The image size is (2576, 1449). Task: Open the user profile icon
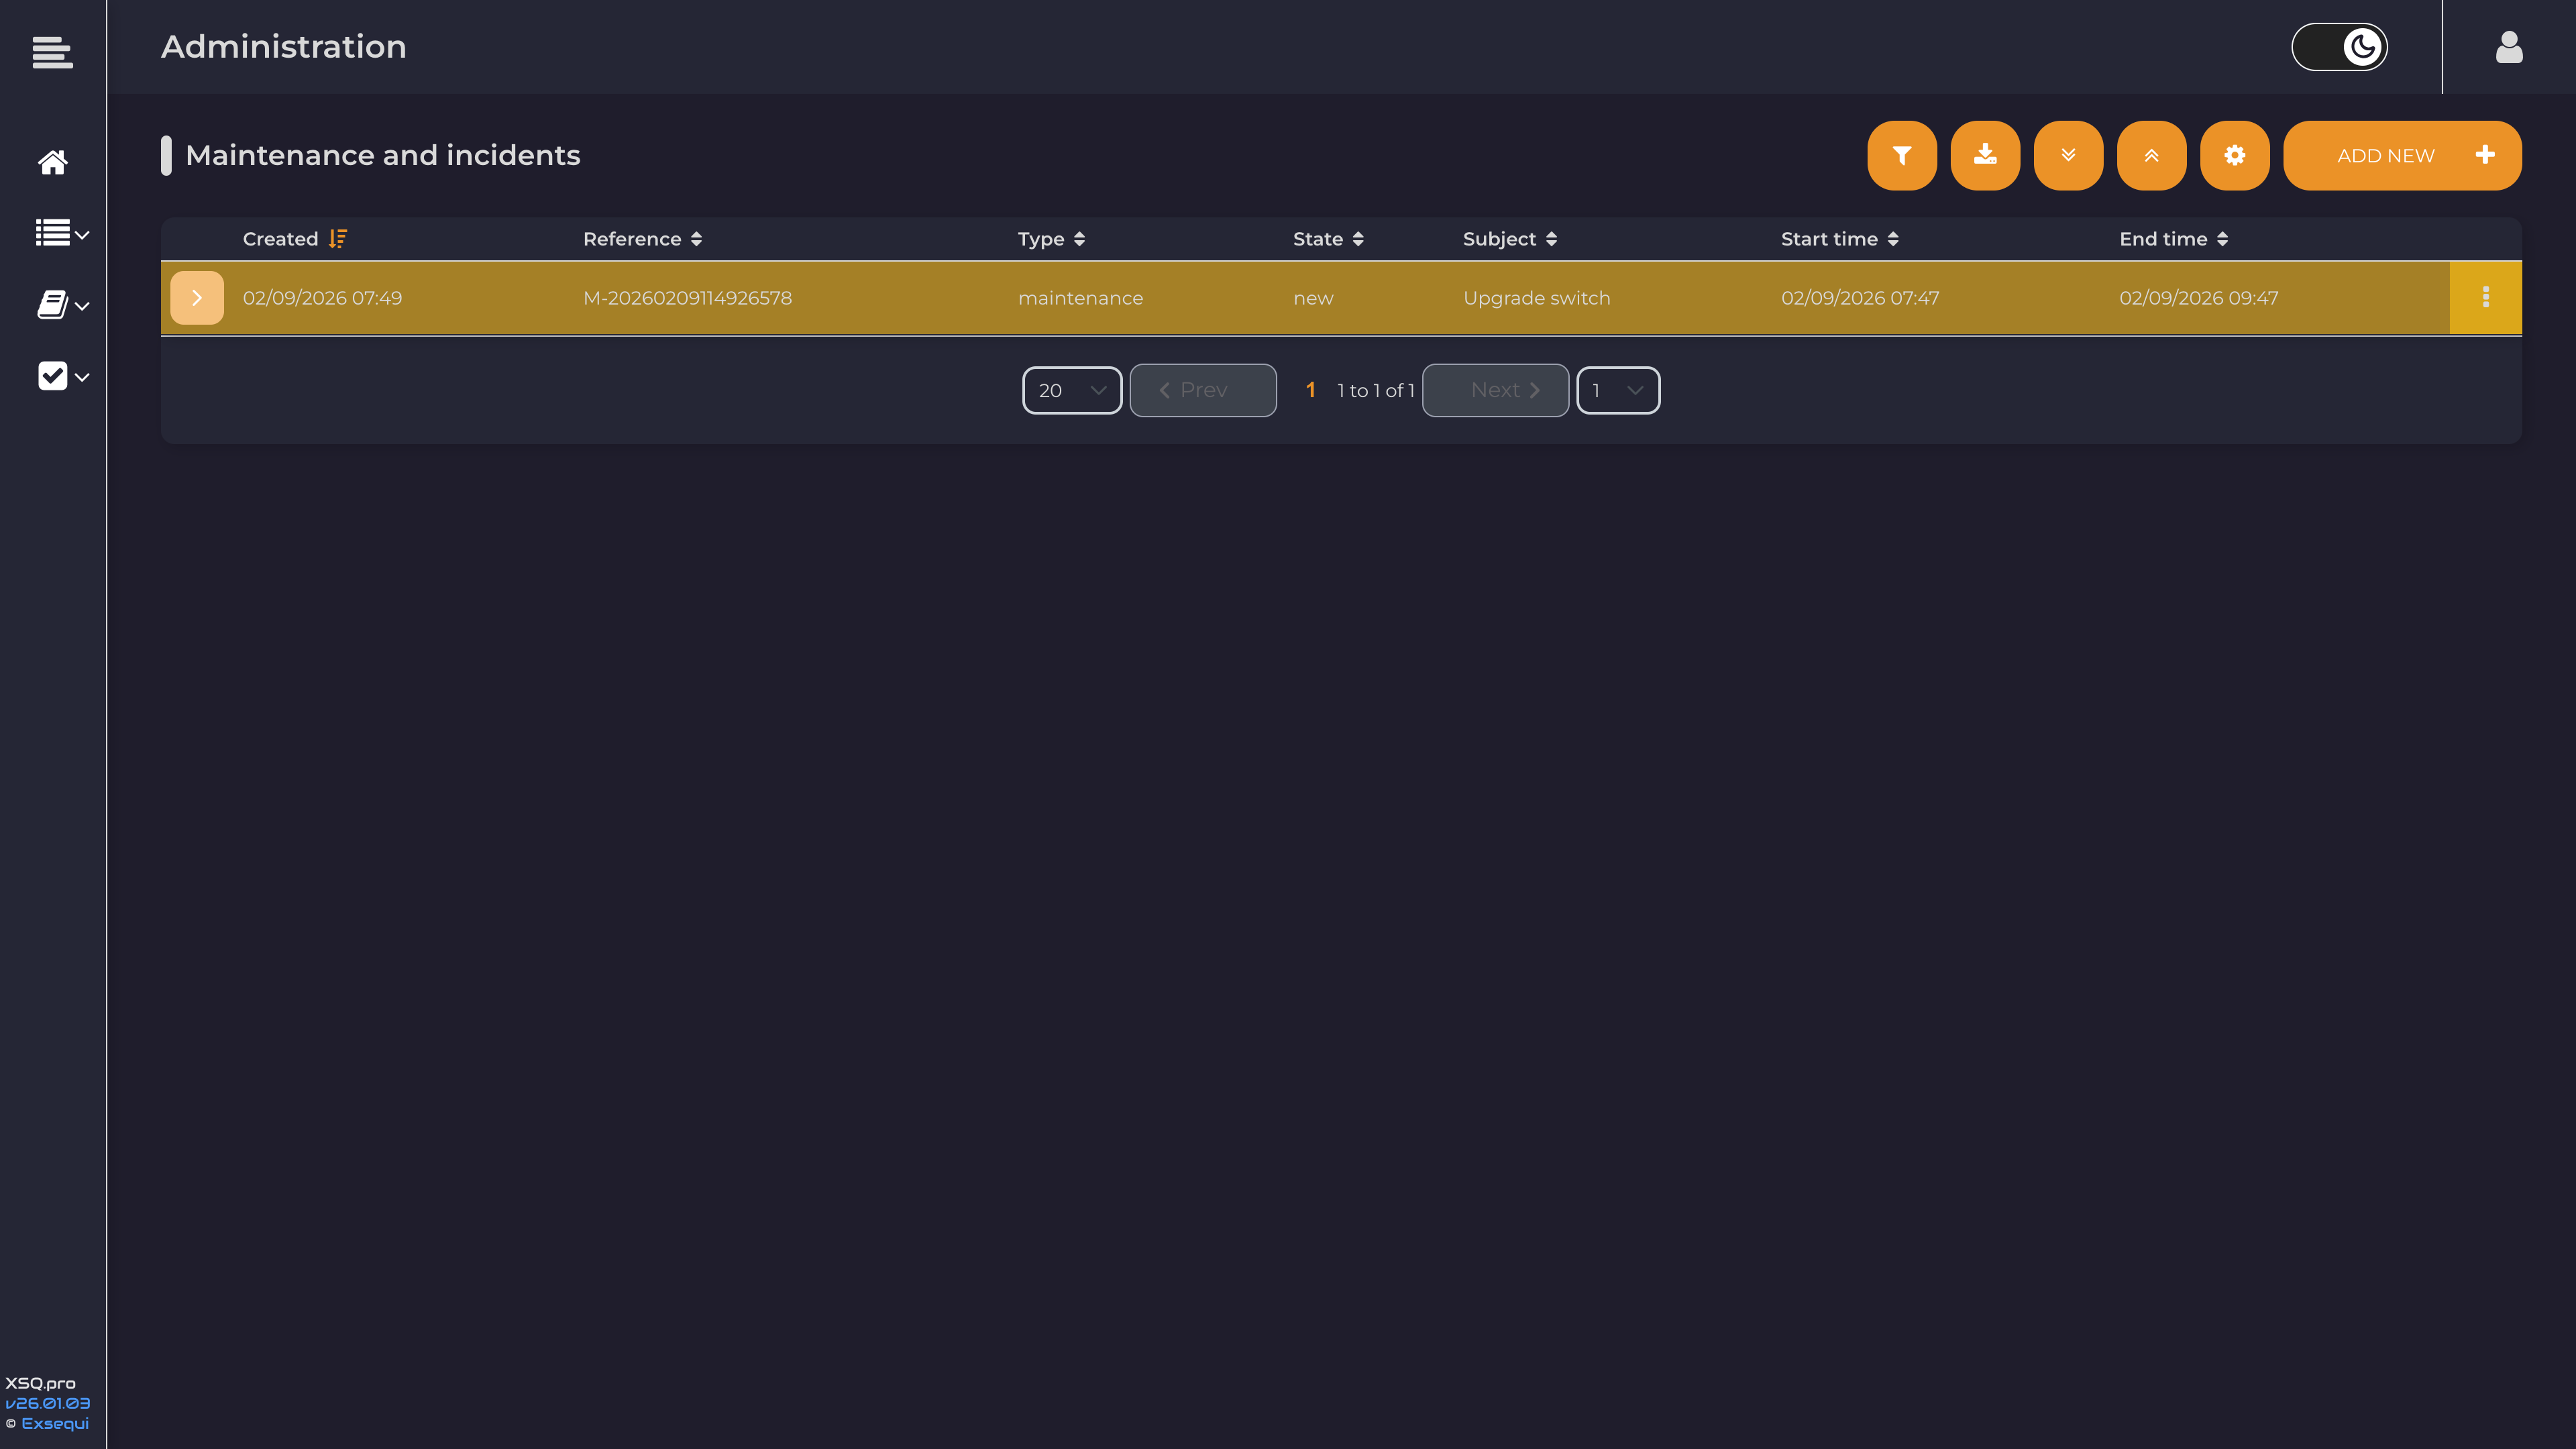tap(2508, 47)
